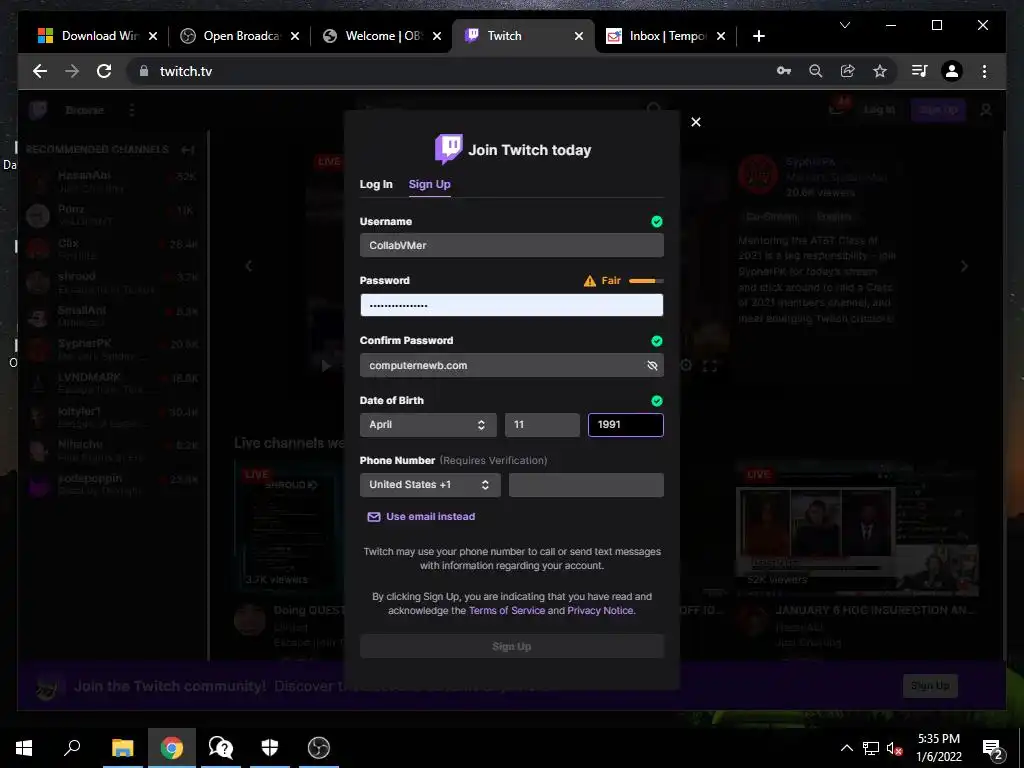This screenshot has height=768, width=1024.
Task: Bookmark this page with star icon
Action: click(x=880, y=71)
